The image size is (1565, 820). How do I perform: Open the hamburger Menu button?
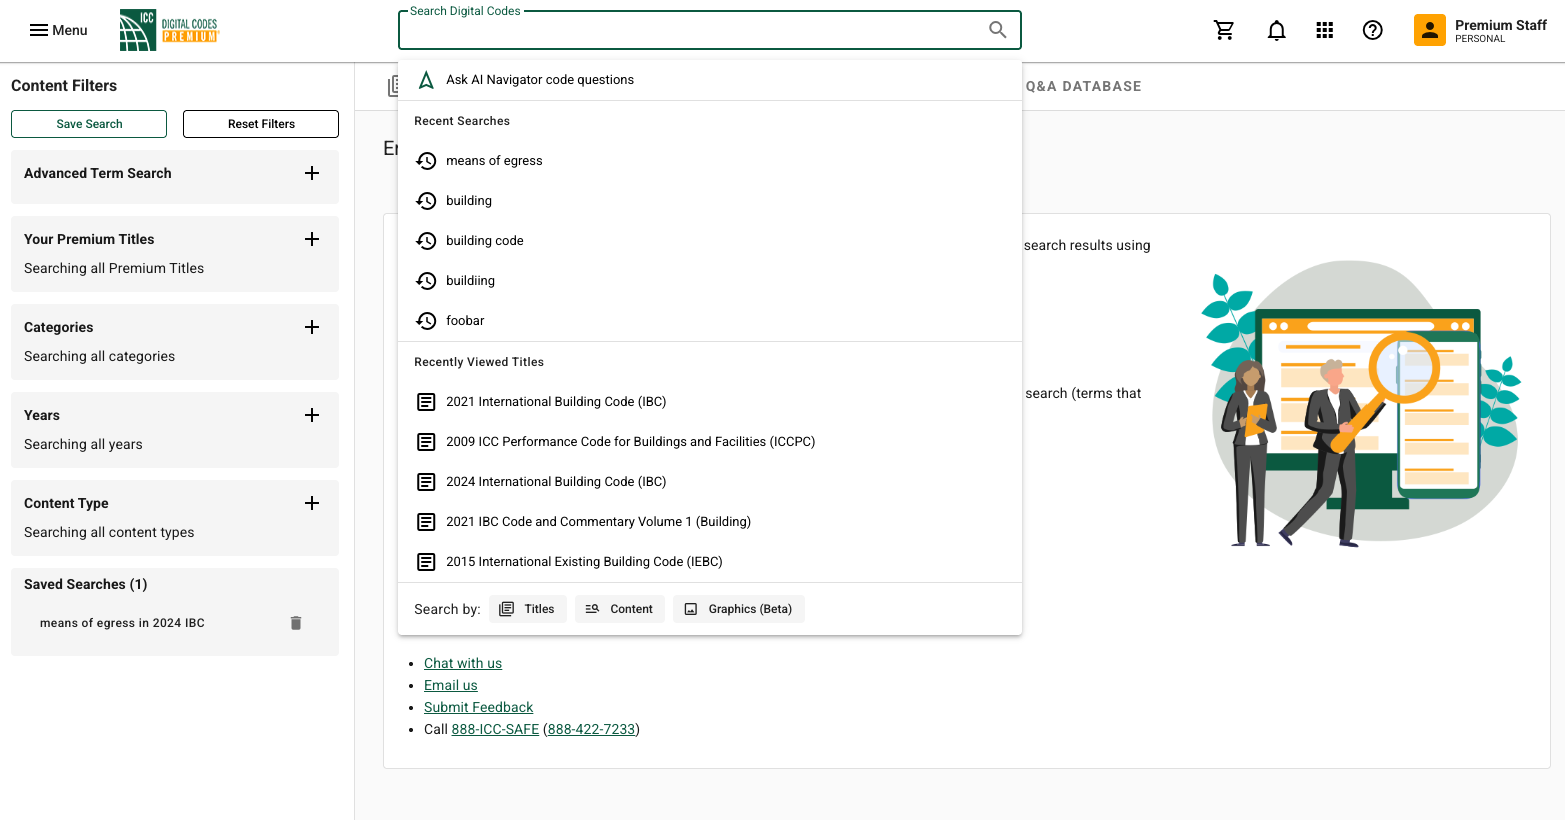[x=58, y=30]
